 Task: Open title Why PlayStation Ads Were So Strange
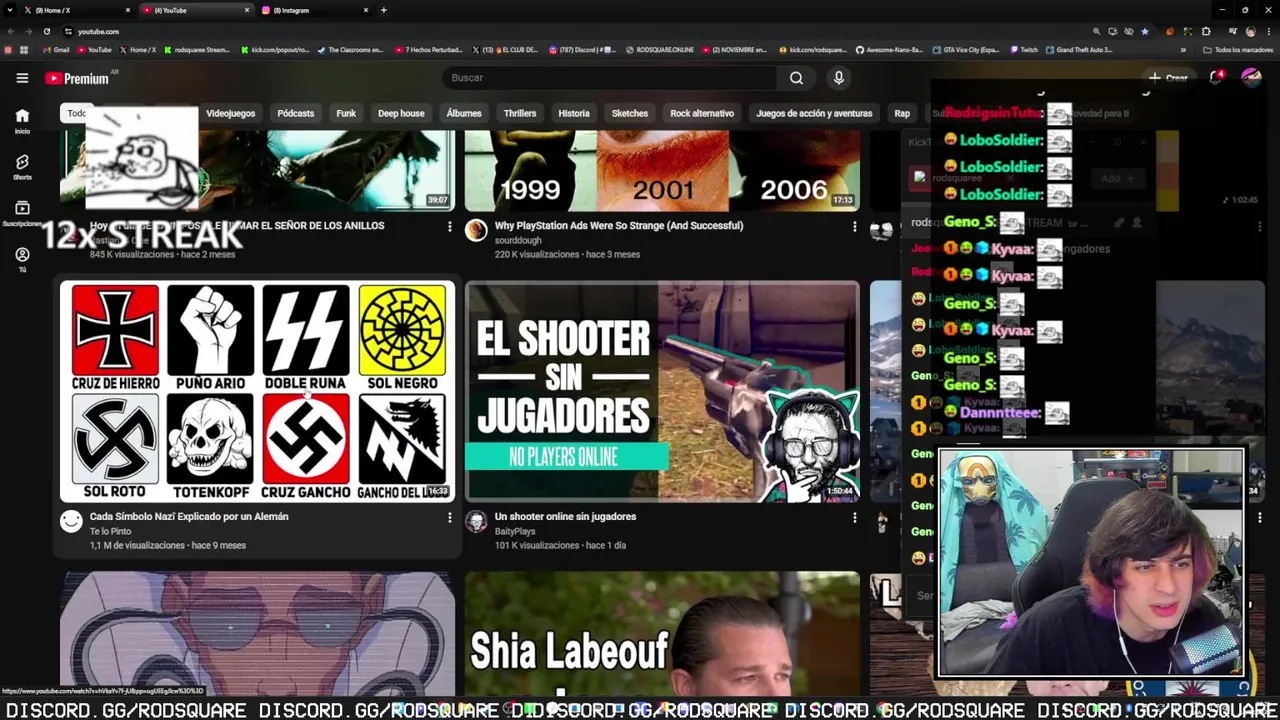619,226
